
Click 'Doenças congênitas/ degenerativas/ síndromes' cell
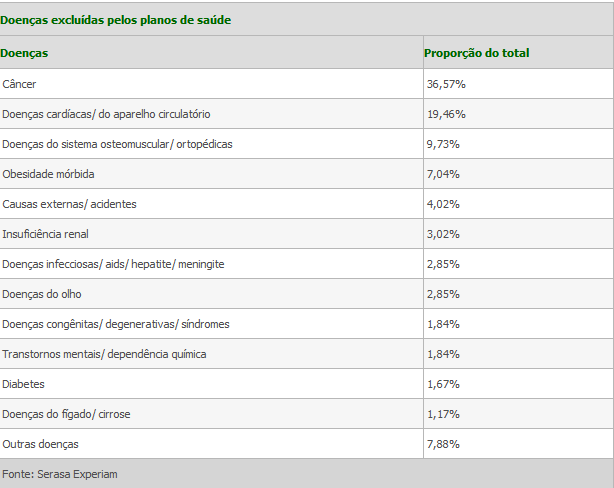(116, 324)
